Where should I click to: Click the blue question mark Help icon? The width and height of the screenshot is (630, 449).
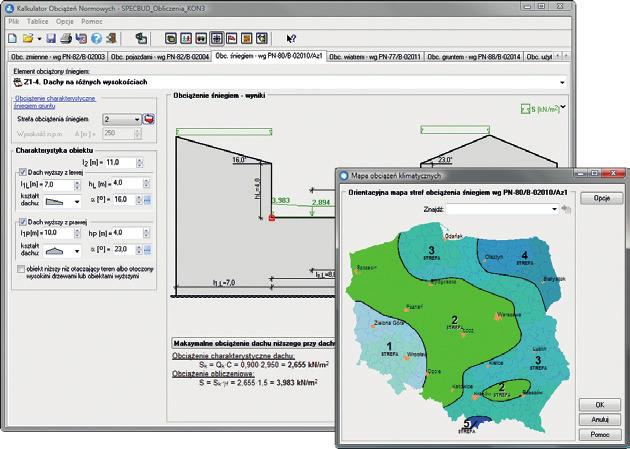[96, 39]
